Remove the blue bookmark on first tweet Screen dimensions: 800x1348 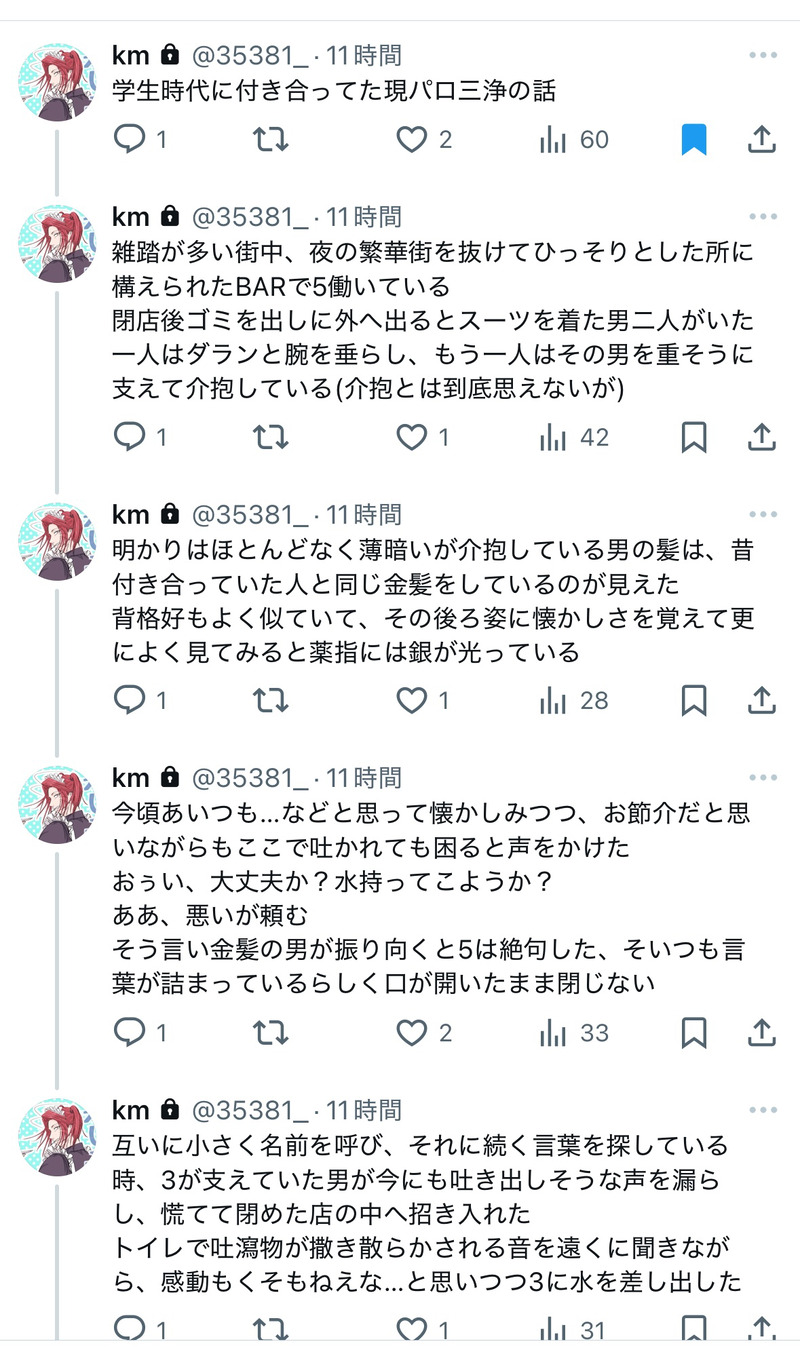[x=694, y=140]
